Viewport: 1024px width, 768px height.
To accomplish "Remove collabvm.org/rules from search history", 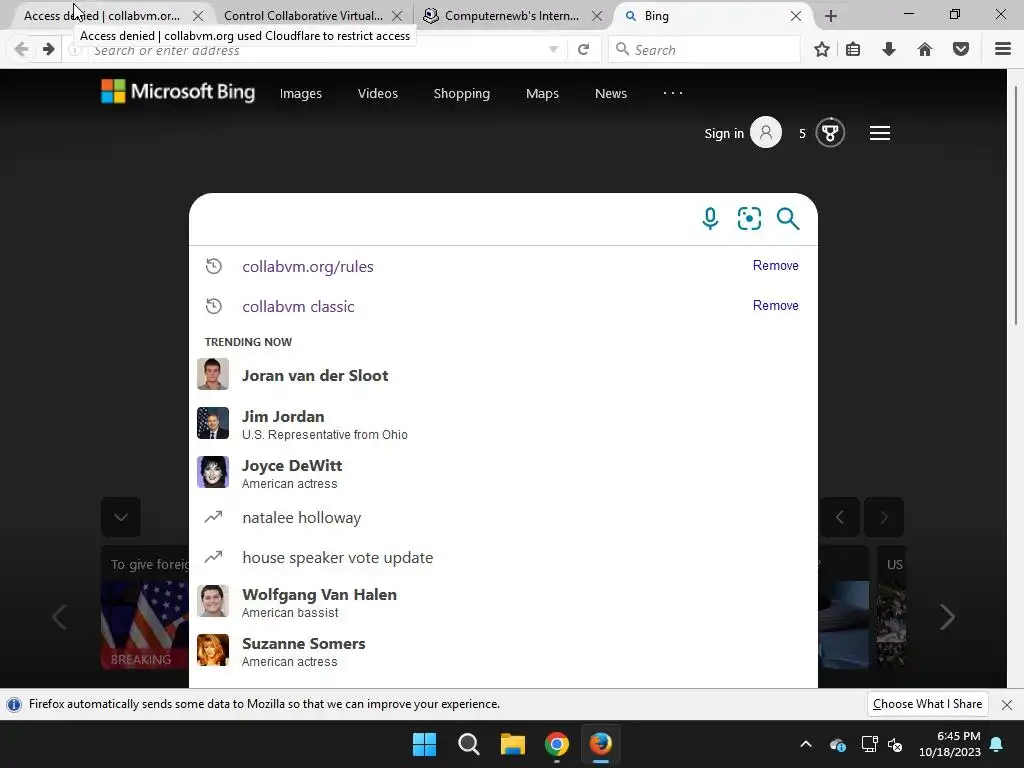I will (x=776, y=265).
